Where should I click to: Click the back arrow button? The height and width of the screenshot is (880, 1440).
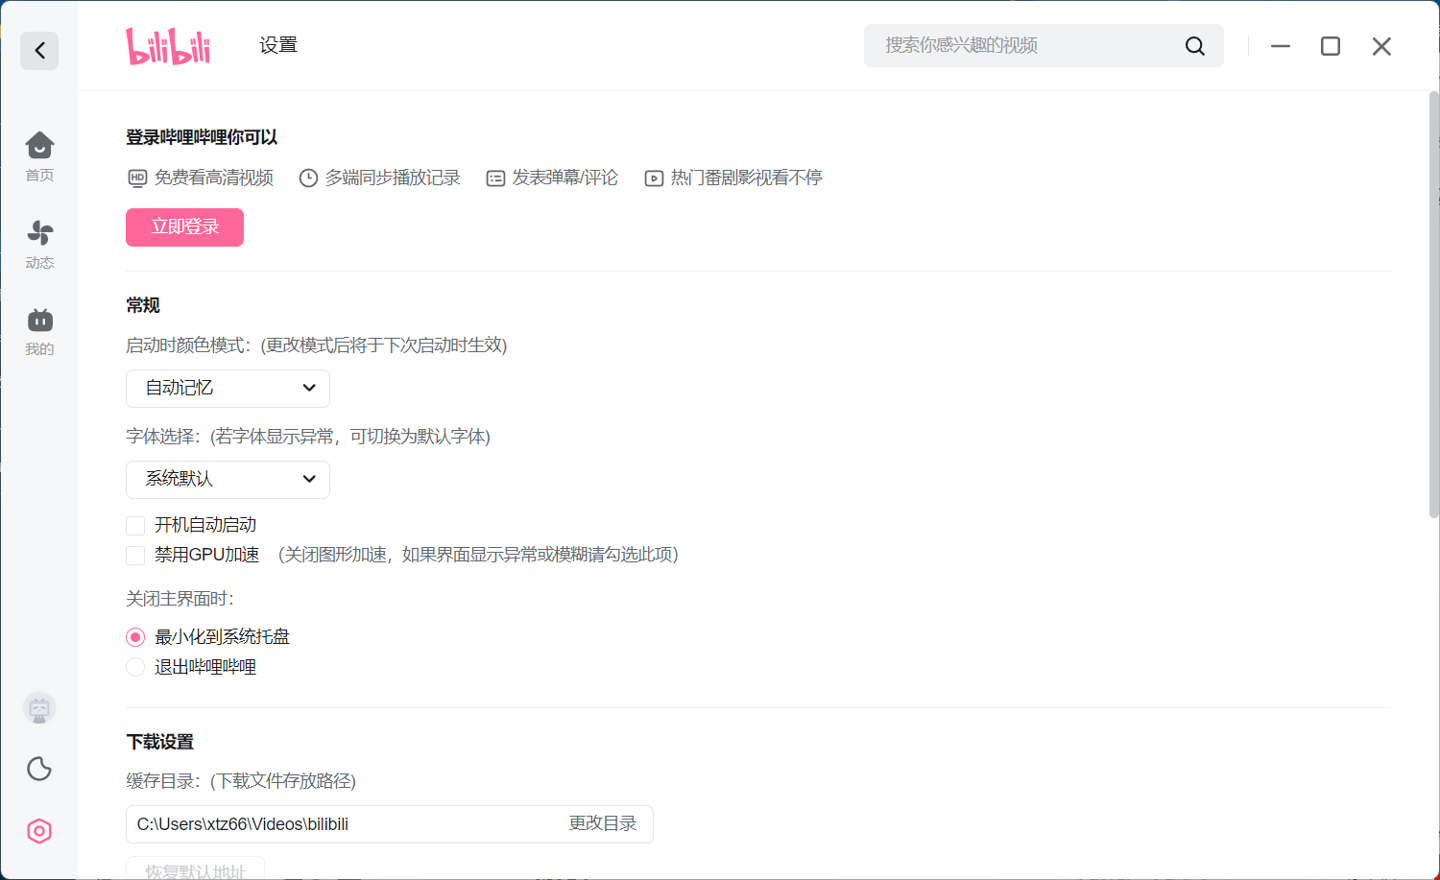(39, 50)
